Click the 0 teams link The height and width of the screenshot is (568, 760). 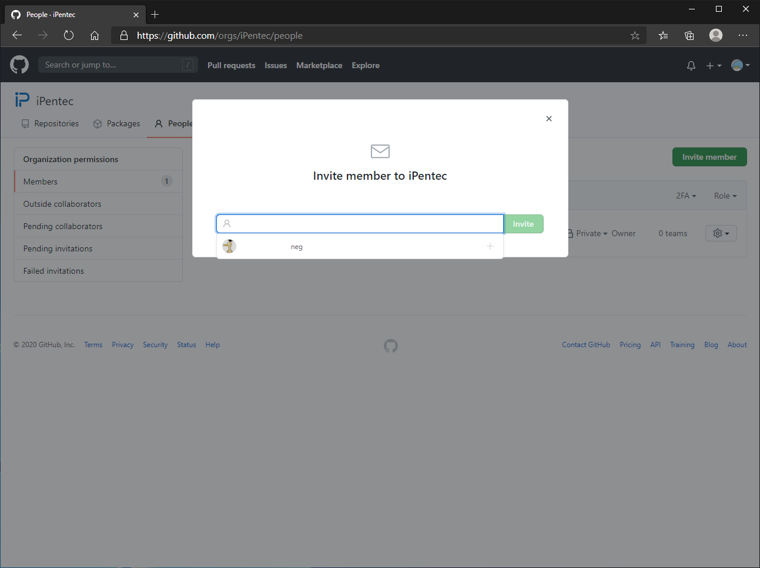tap(673, 234)
